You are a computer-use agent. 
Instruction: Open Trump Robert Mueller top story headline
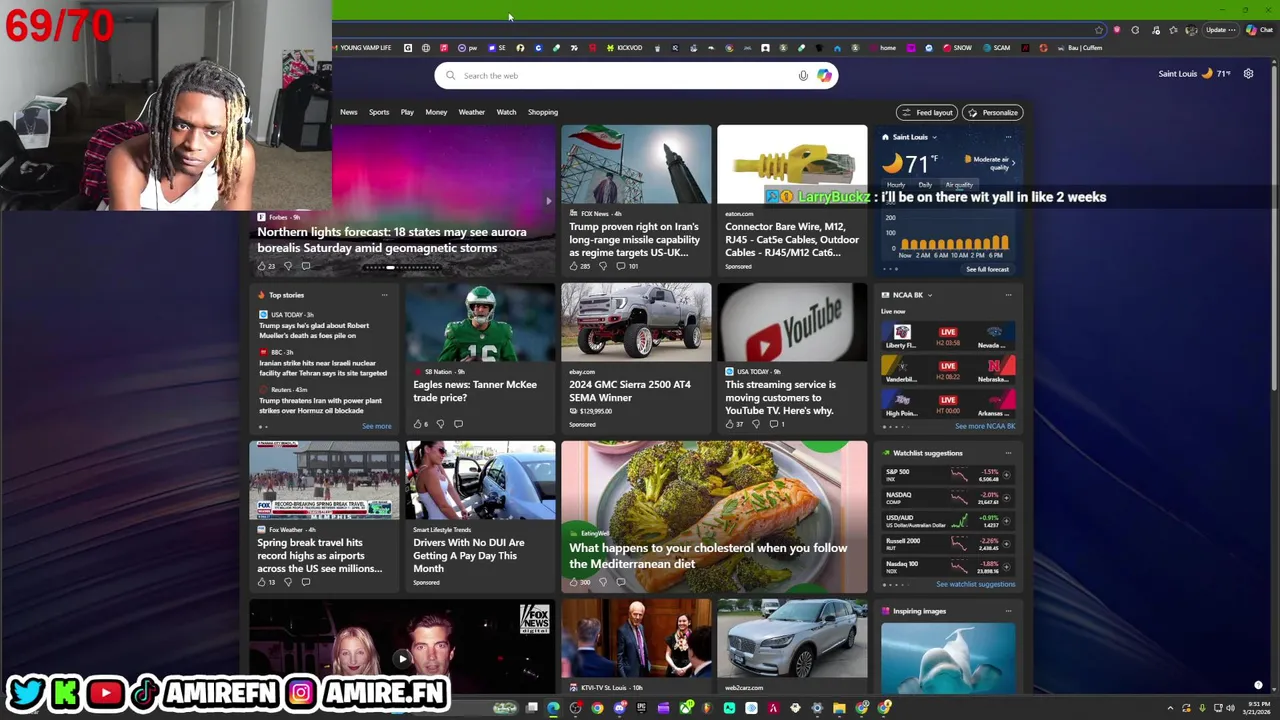(314, 330)
